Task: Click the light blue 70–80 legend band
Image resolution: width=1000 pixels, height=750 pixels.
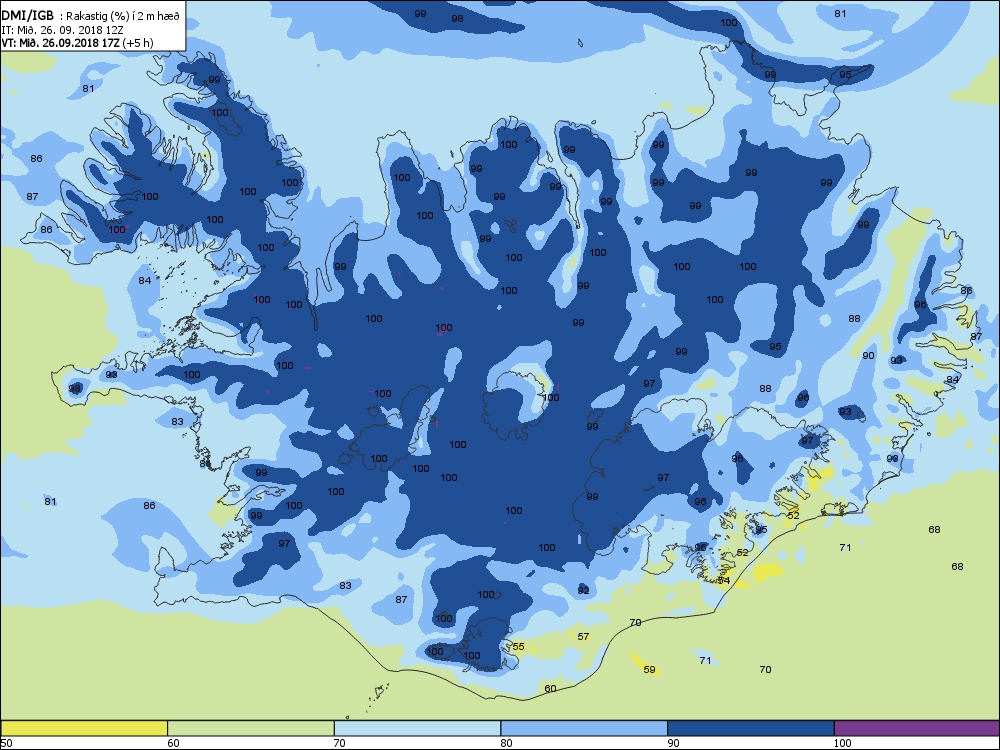Action: click(417, 728)
